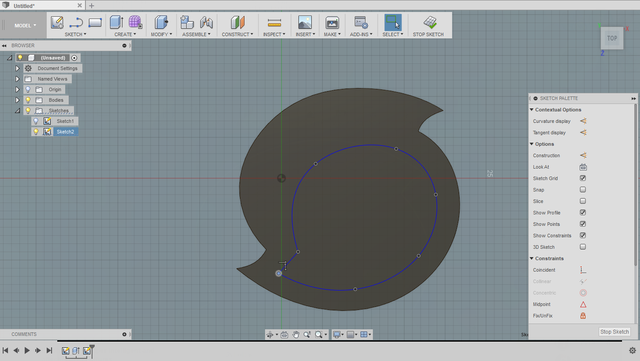
Task: Close the Untitled document tab
Action: [80, 5]
